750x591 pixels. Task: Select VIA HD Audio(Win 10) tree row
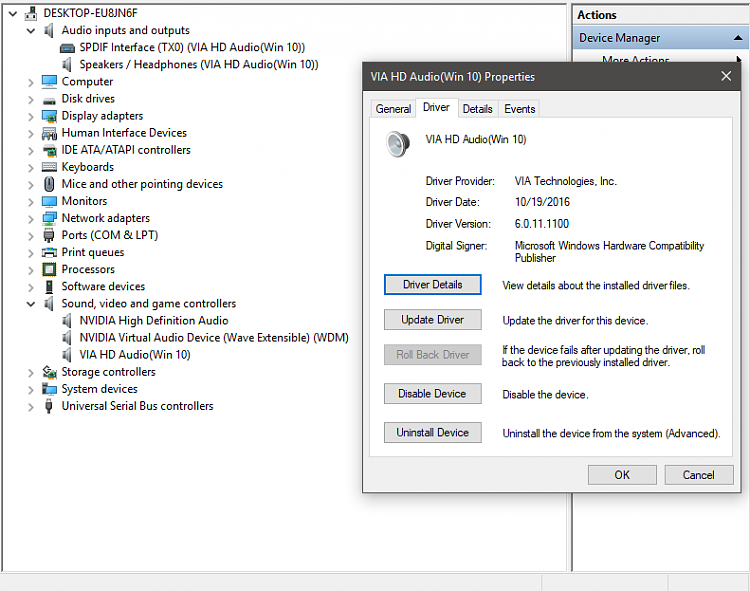(x=135, y=355)
